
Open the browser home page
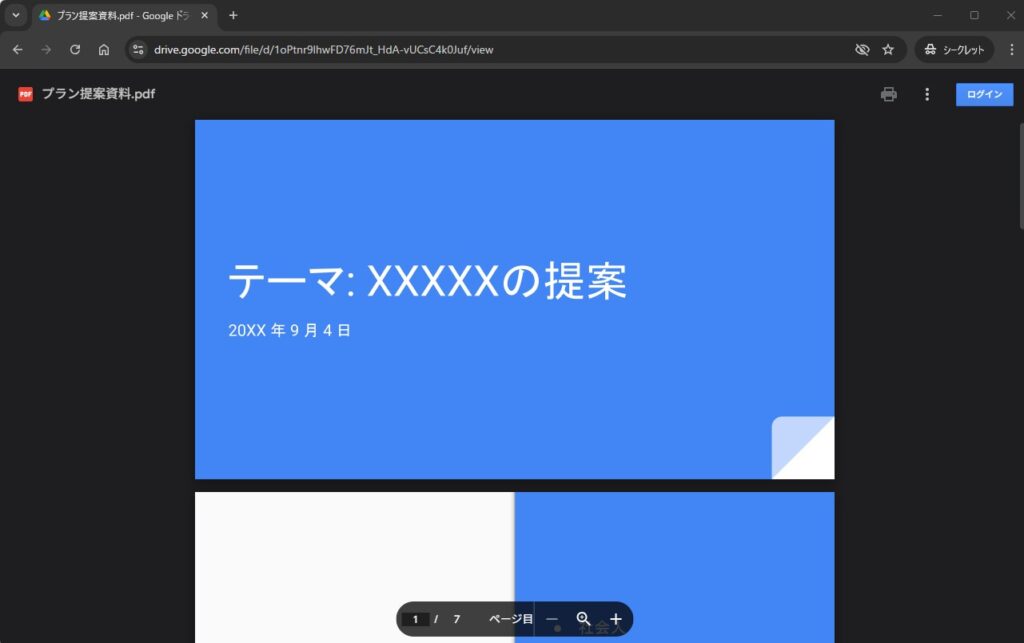tap(104, 50)
